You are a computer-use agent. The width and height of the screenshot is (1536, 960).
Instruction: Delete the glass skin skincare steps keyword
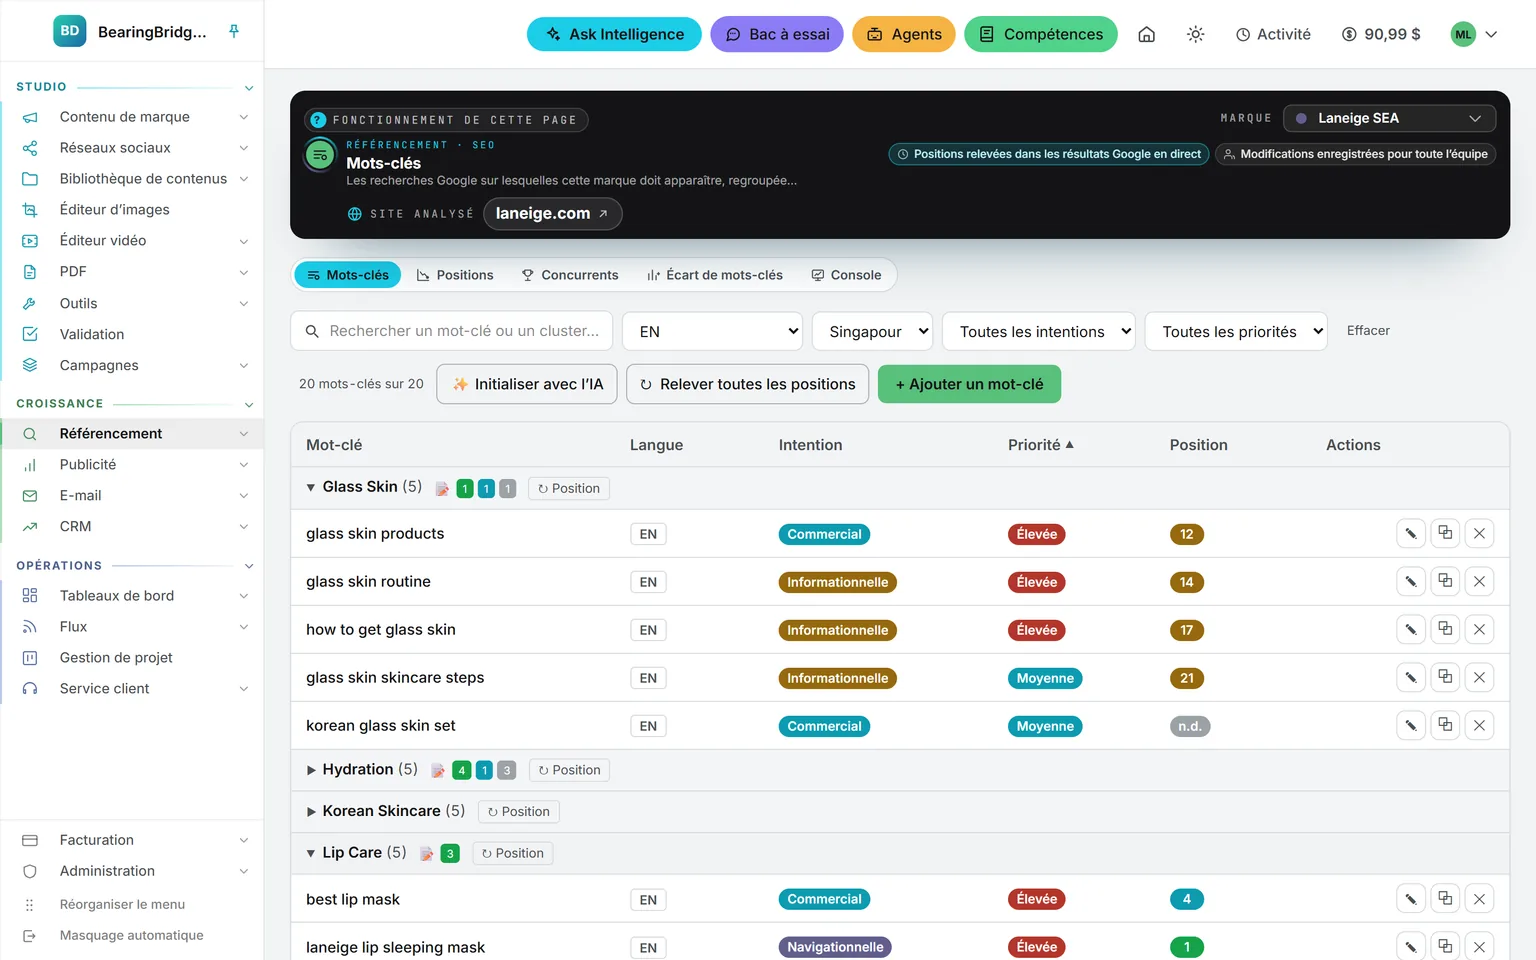point(1479,677)
